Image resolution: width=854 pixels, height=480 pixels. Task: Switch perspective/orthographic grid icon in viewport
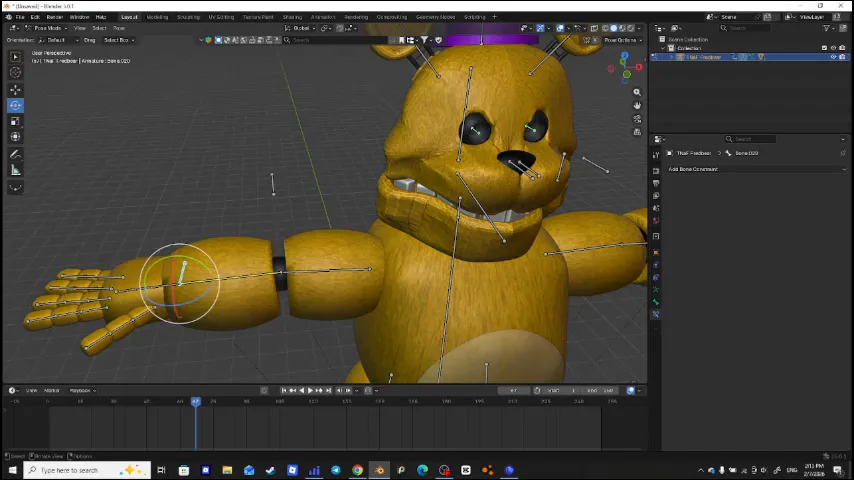[x=637, y=132]
